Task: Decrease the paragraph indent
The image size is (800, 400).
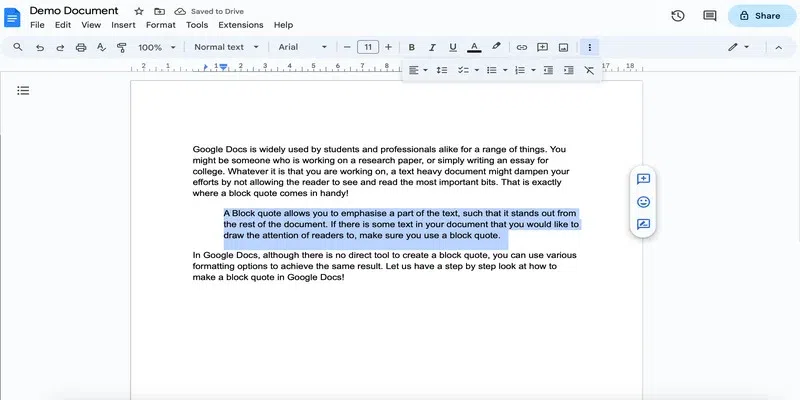Action: (548, 70)
